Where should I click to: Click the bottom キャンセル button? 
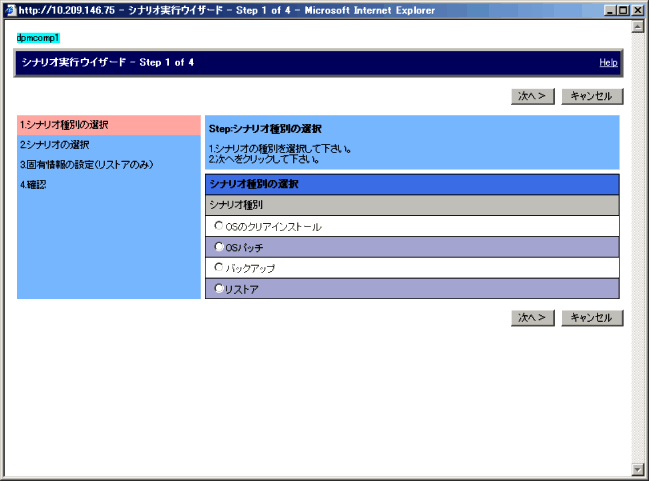click(x=592, y=318)
